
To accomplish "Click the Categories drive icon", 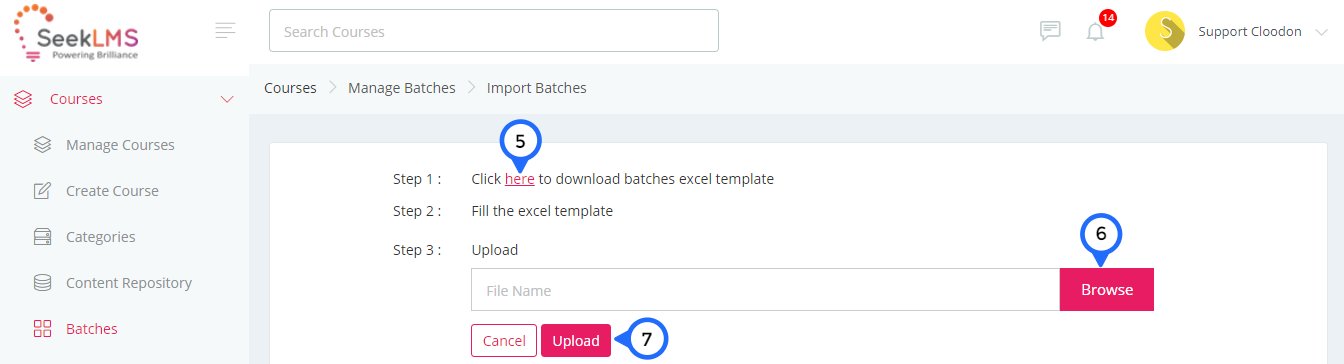I will (x=42, y=237).
